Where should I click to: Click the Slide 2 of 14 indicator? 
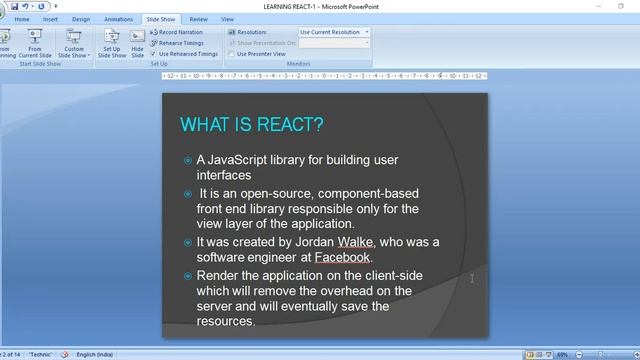[x=11, y=355]
